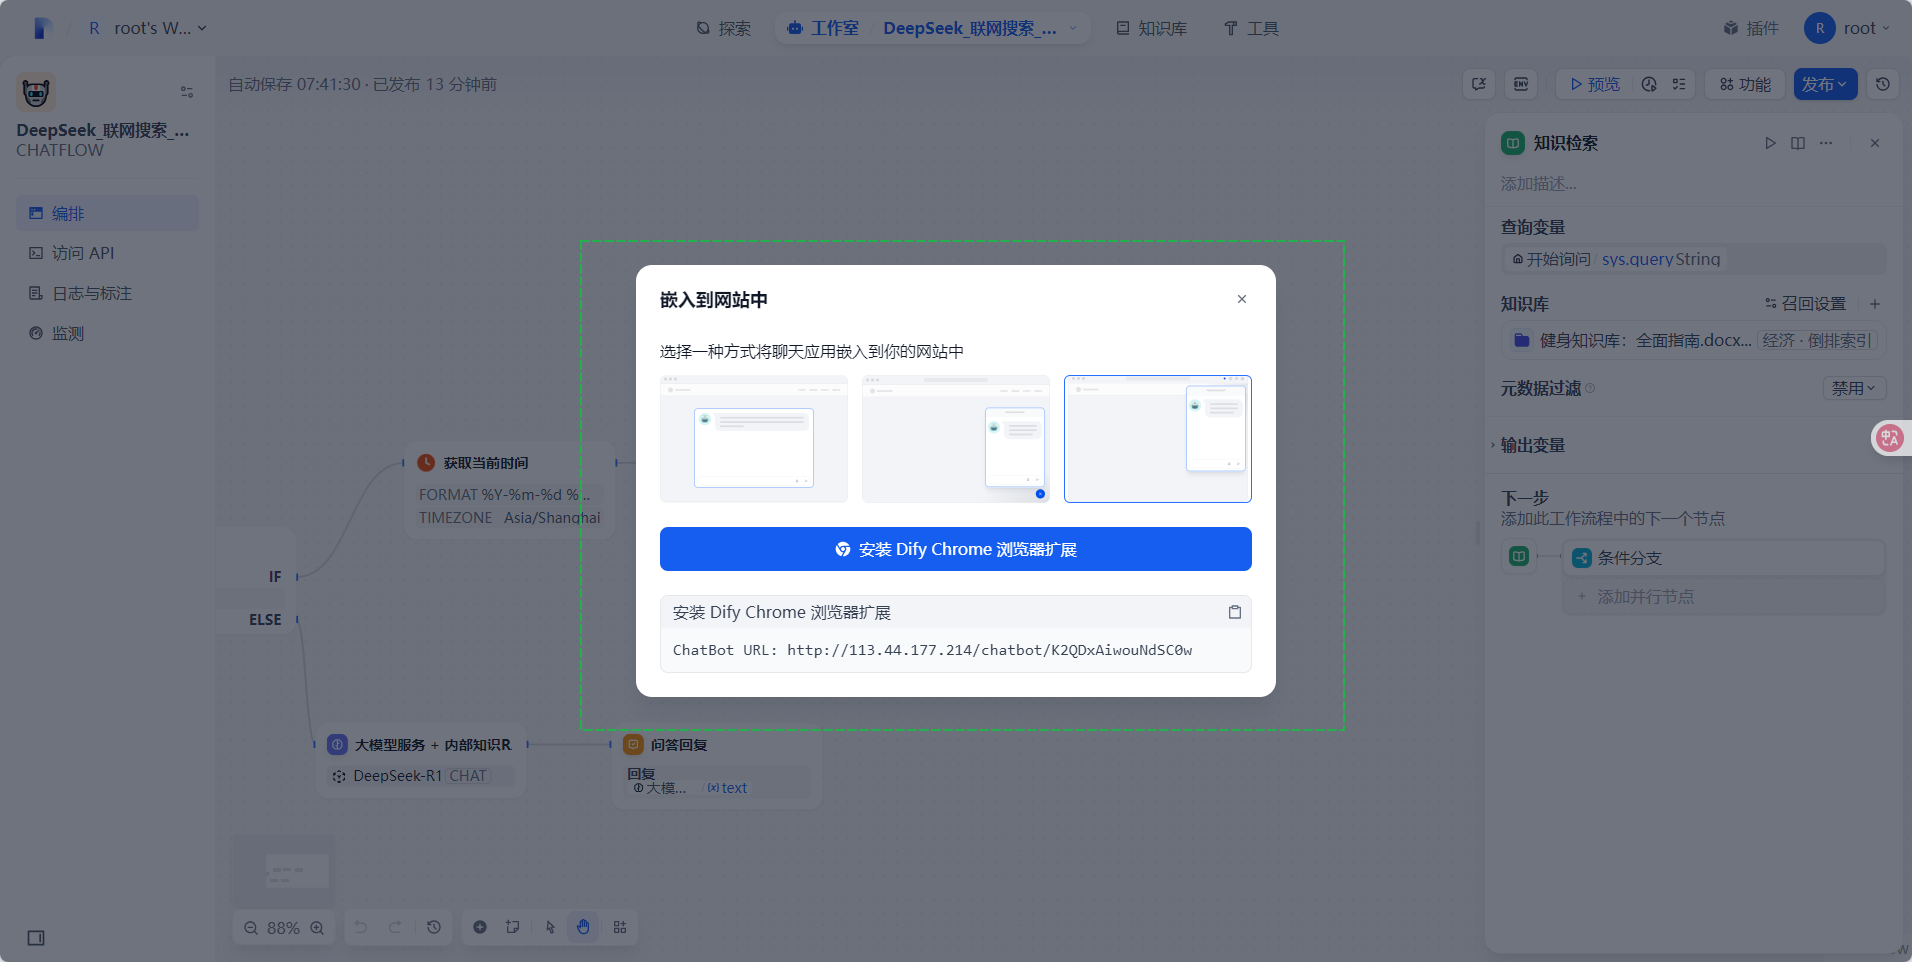1912x962 pixels.
Task: Select the 大模型服务 + 内部知识R node
Action: 421,760
